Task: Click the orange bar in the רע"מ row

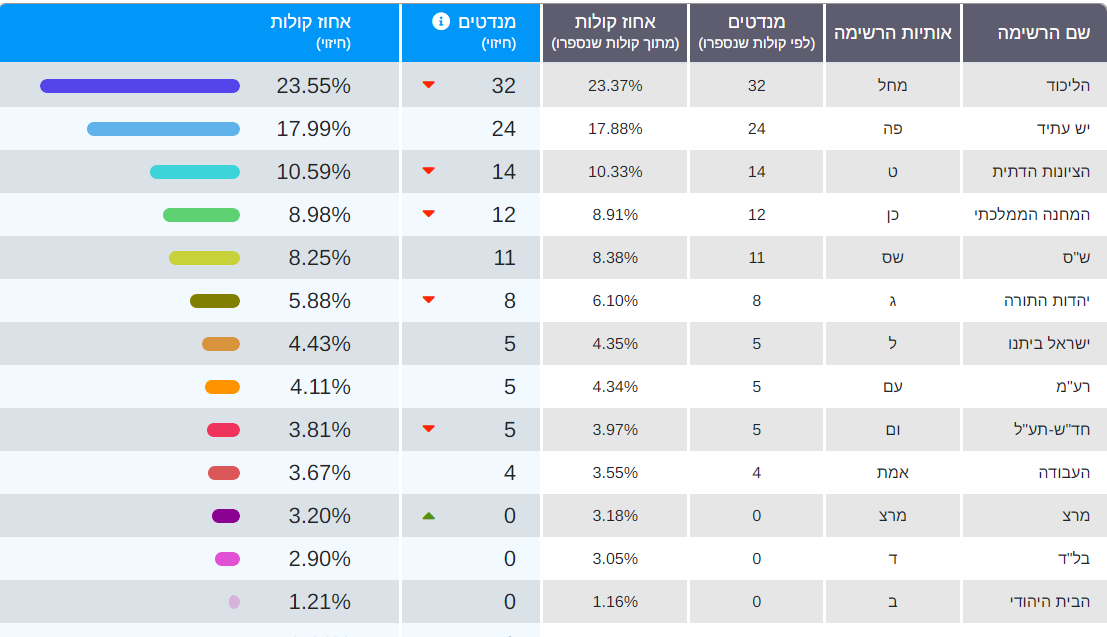Action: click(x=222, y=387)
